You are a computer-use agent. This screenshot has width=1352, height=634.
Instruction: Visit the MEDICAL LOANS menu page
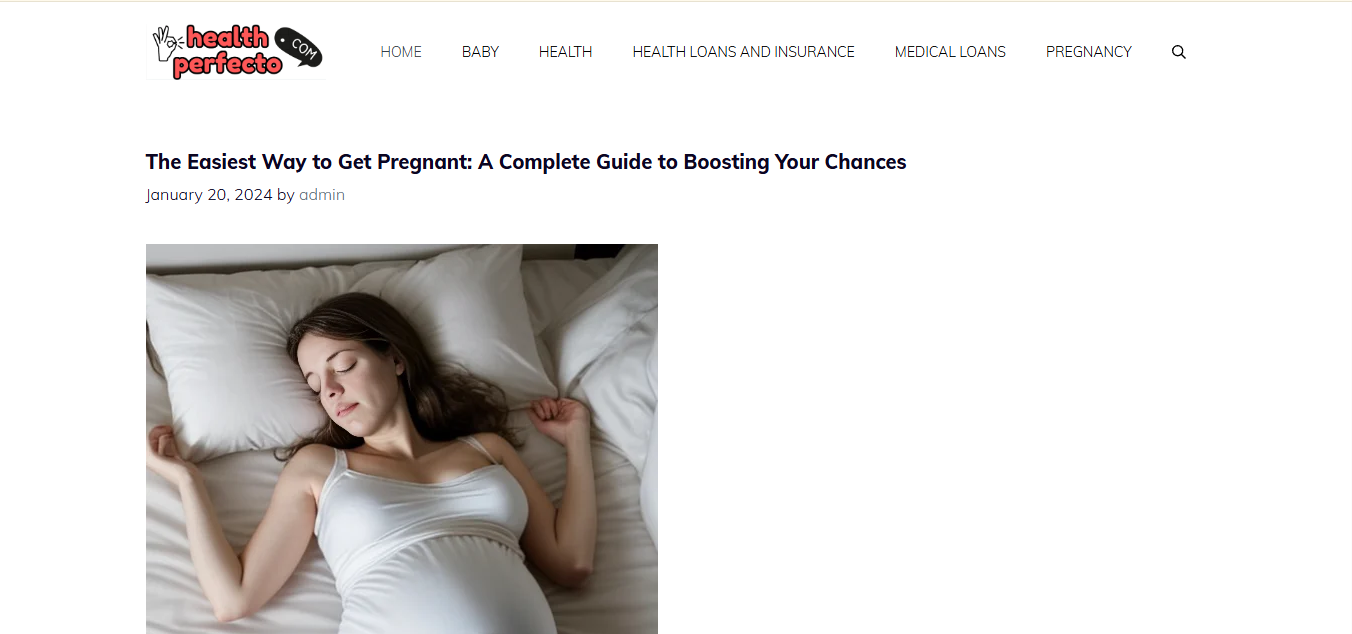(950, 52)
